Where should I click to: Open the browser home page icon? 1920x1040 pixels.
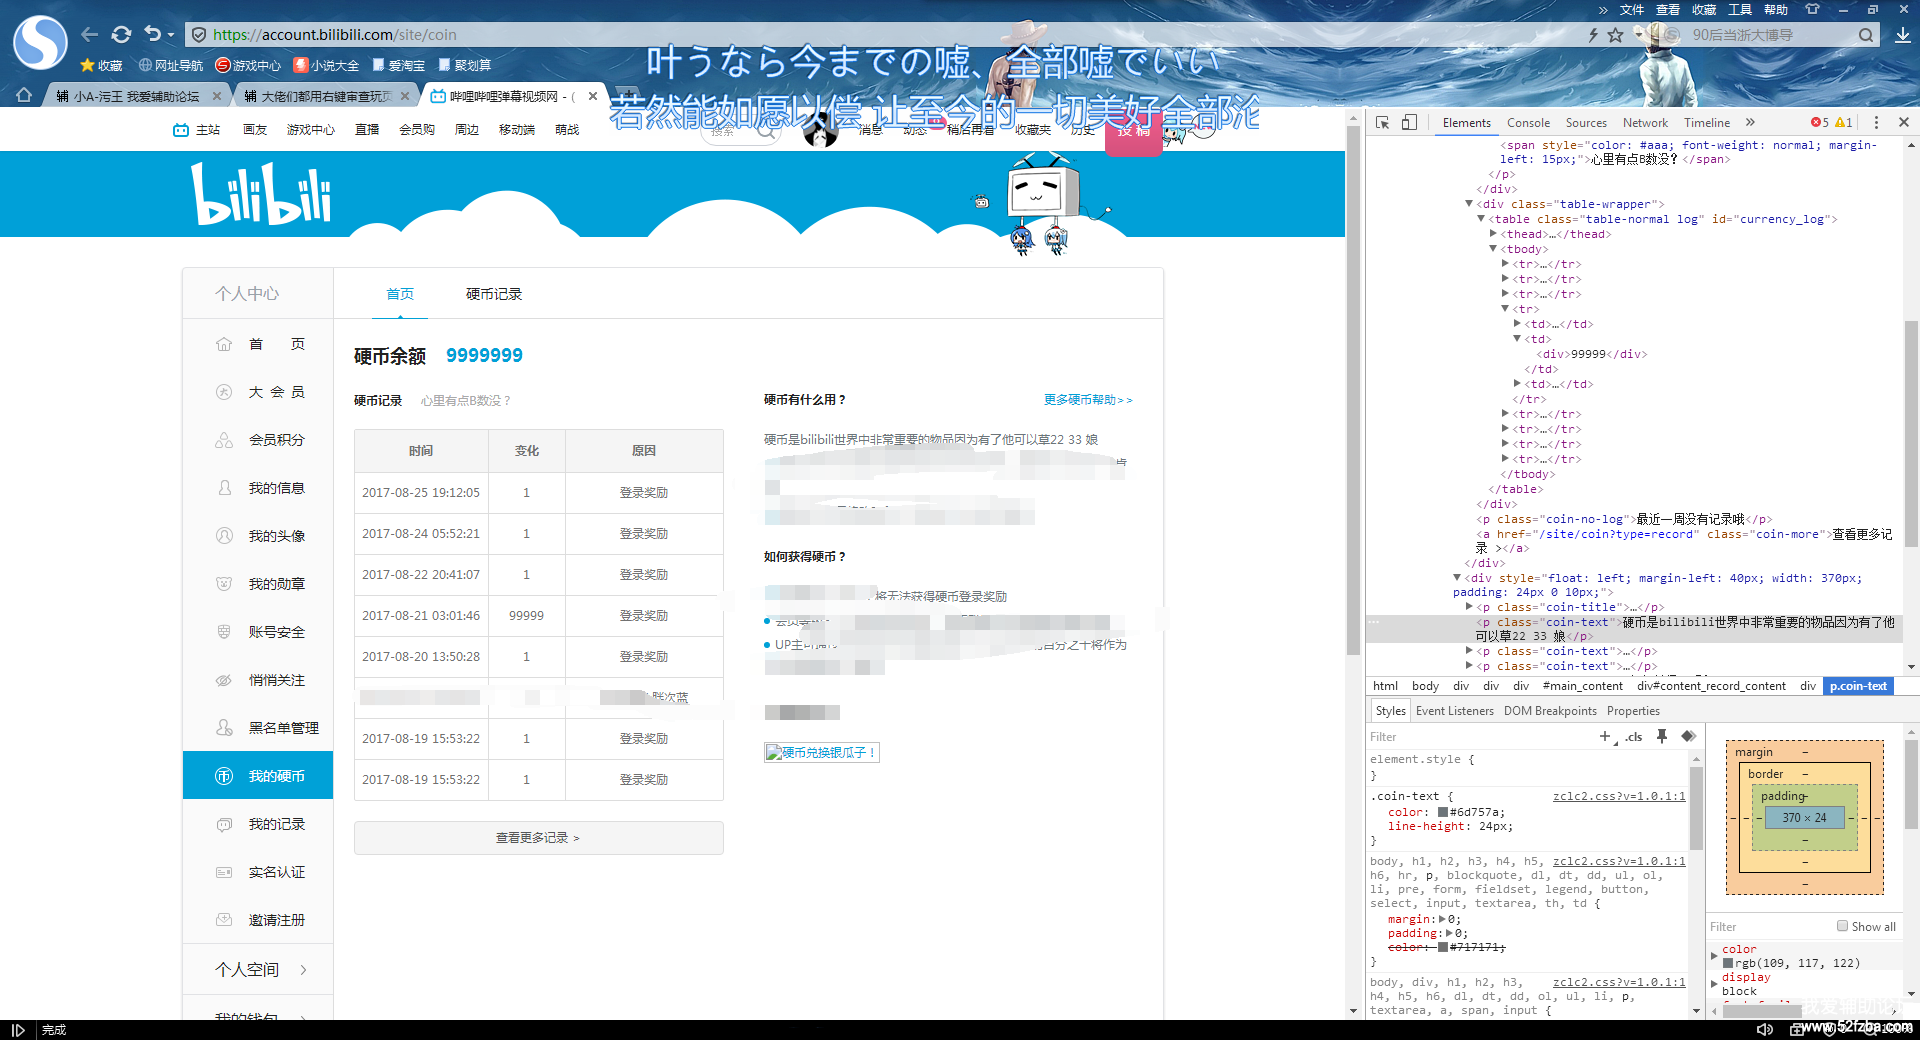click(24, 95)
